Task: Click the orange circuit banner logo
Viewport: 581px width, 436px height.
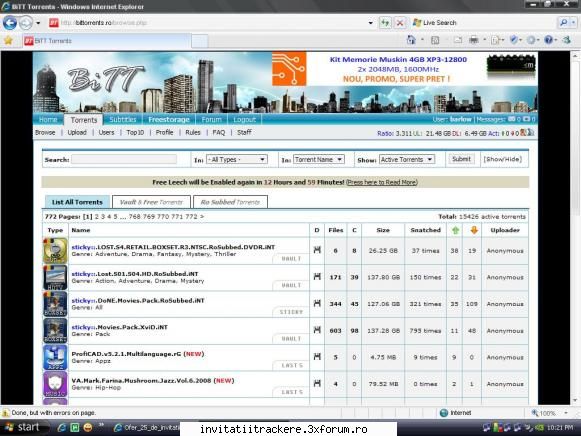Action: pos(289,69)
